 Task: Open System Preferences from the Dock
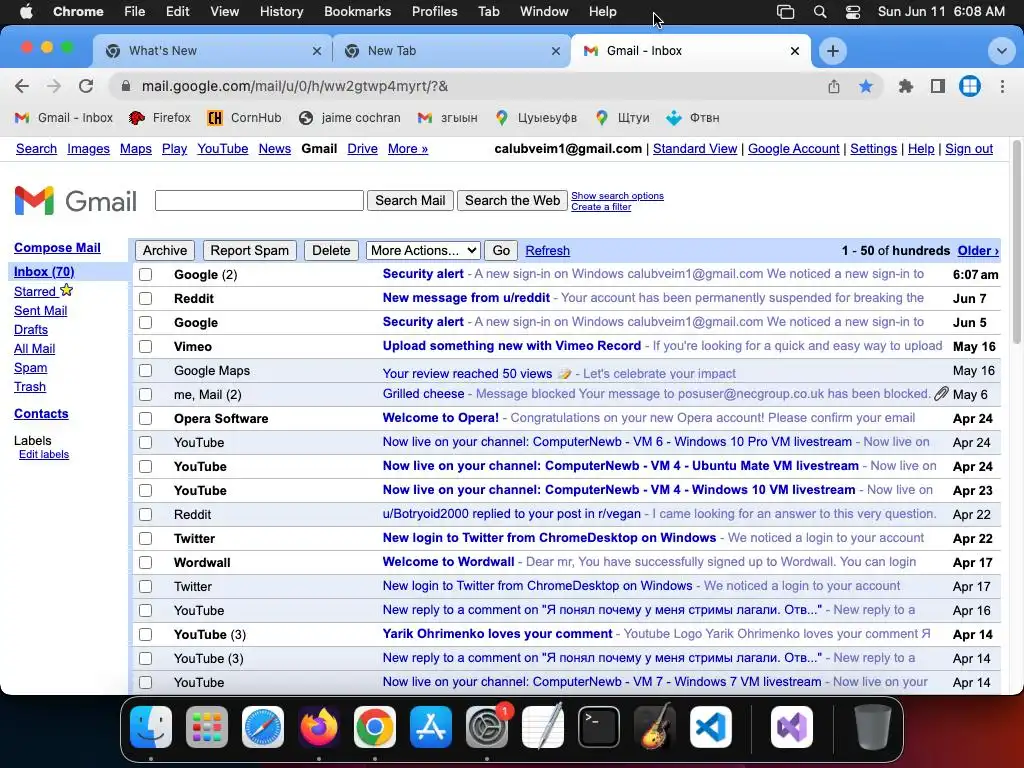point(487,726)
